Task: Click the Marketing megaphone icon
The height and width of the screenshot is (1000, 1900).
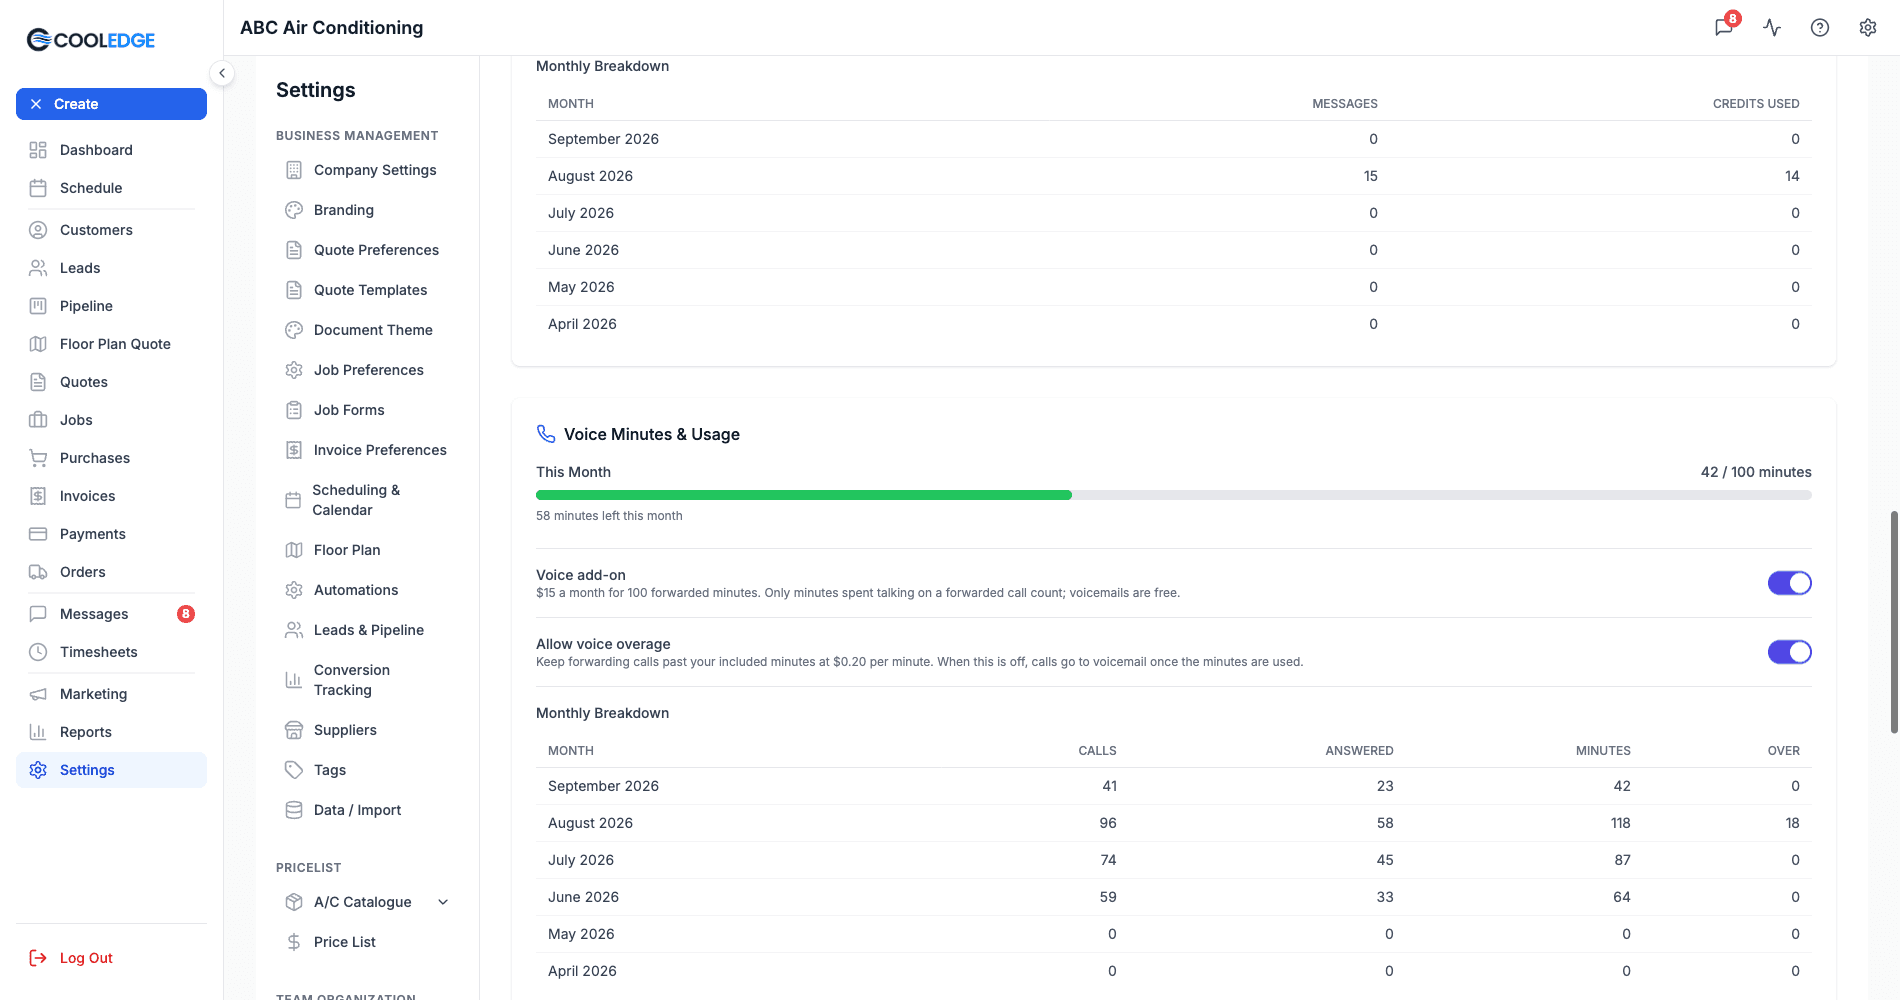Action: 38,694
